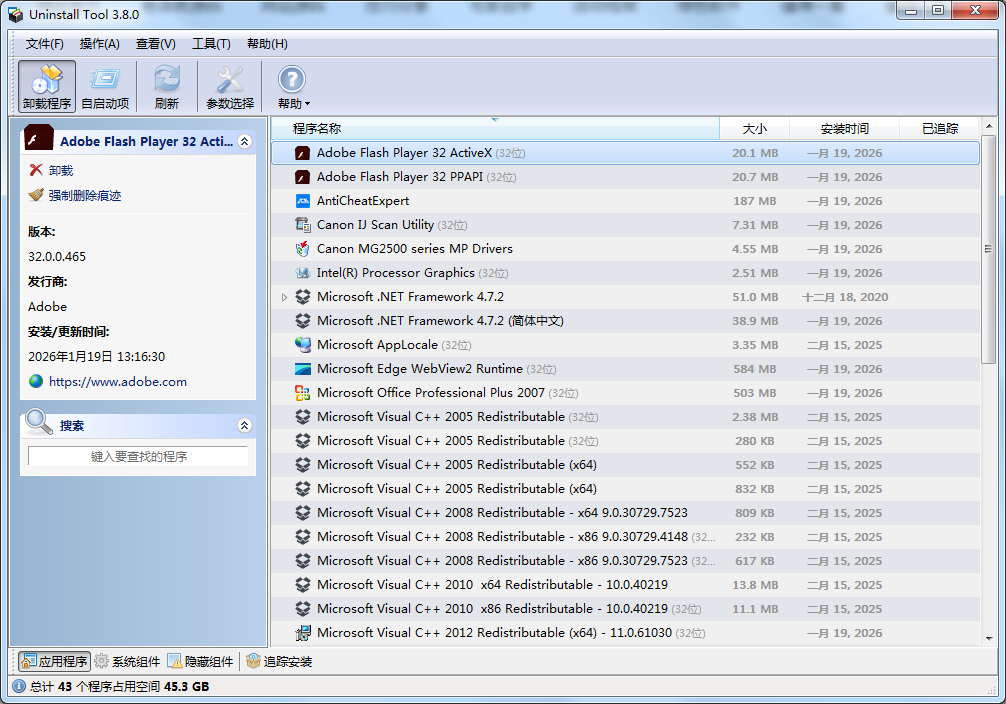Image resolution: width=1006 pixels, height=704 pixels.
Task: Open the Help toolbar dropdown (帮助)
Action: tap(292, 87)
